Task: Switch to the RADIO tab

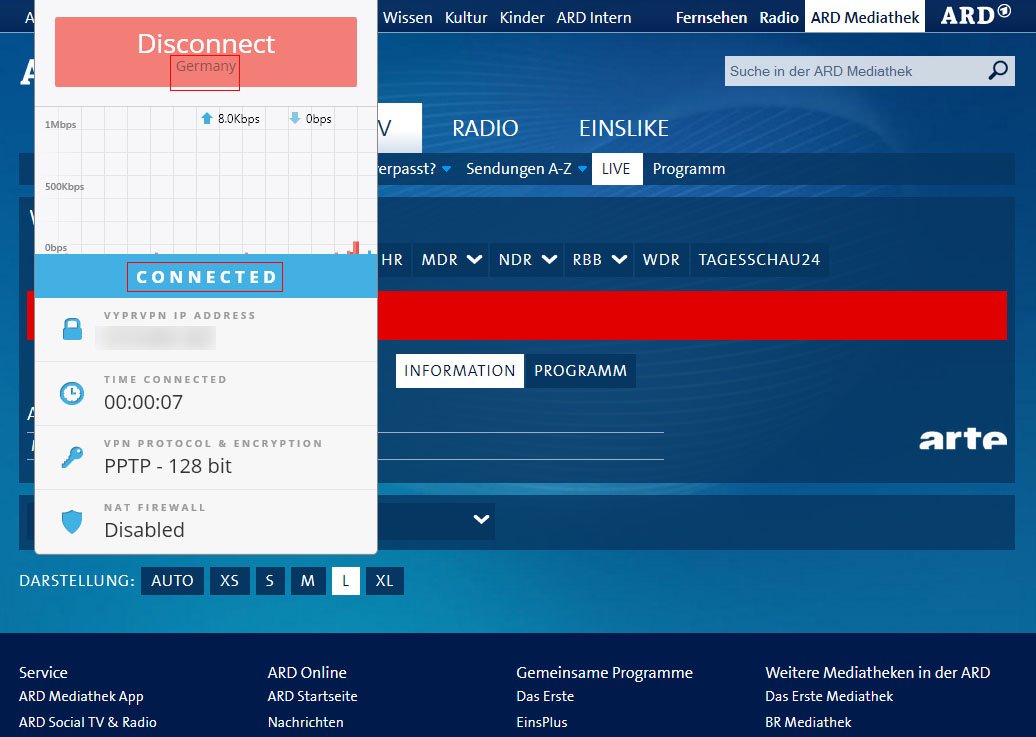Action: point(485,128)
